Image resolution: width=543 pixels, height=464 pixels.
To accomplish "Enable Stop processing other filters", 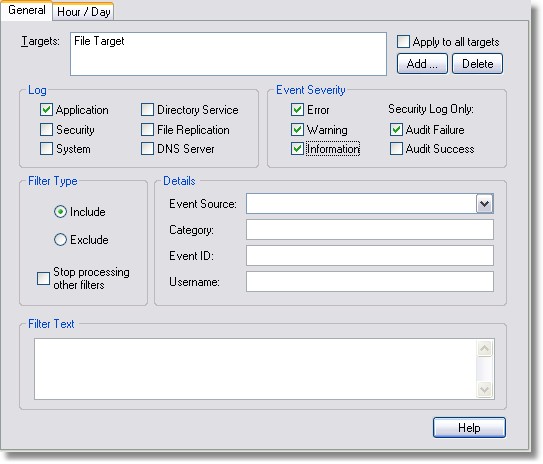I will 43,278.
